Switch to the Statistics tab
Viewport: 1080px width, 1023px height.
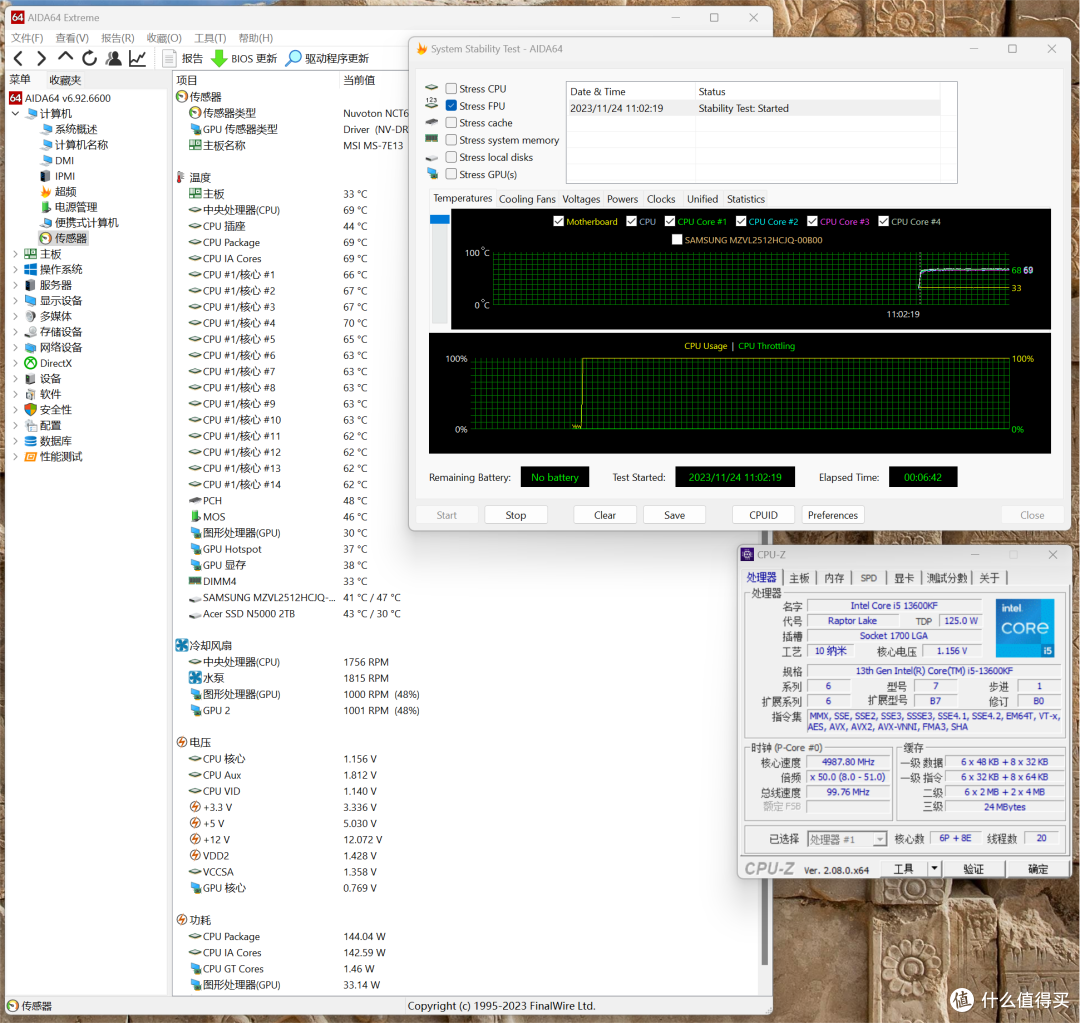(x=746, y=199)
